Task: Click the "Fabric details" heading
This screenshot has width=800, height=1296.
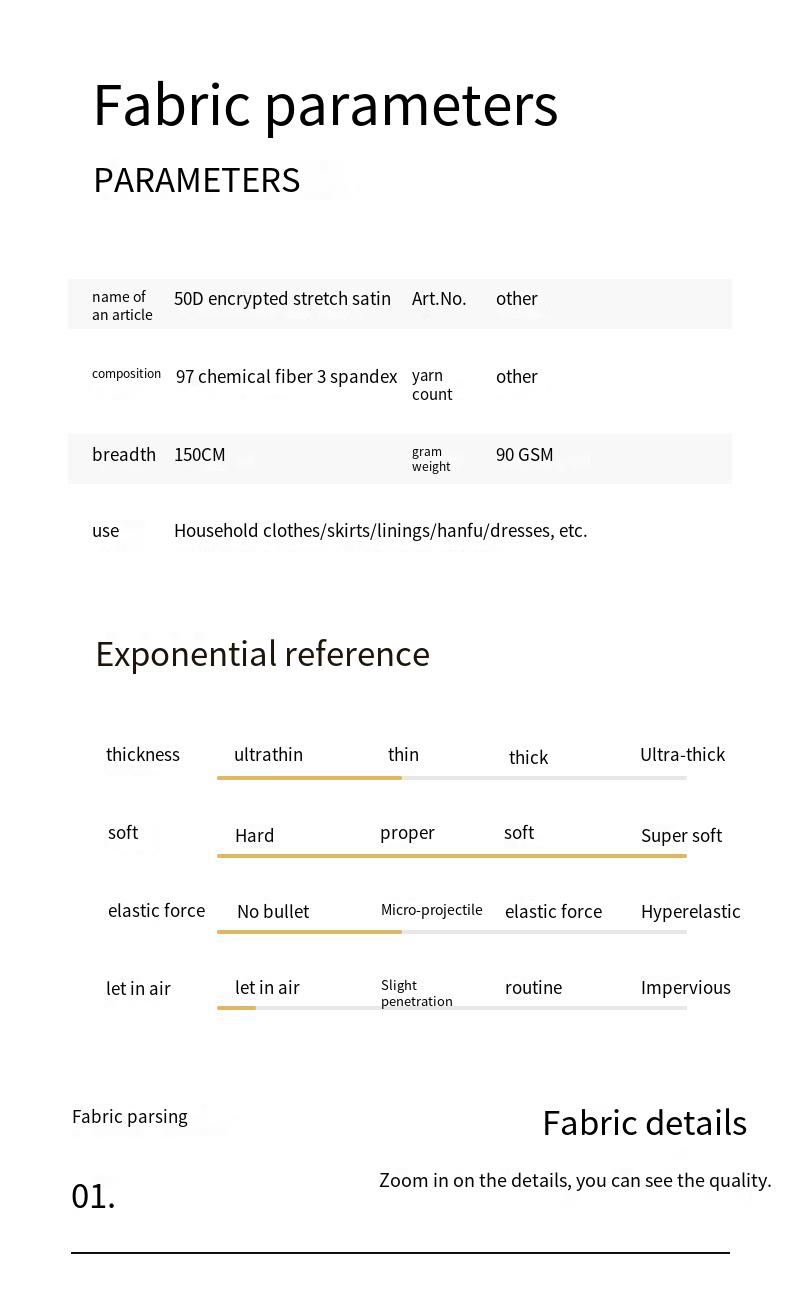Action: [644, 1123]
